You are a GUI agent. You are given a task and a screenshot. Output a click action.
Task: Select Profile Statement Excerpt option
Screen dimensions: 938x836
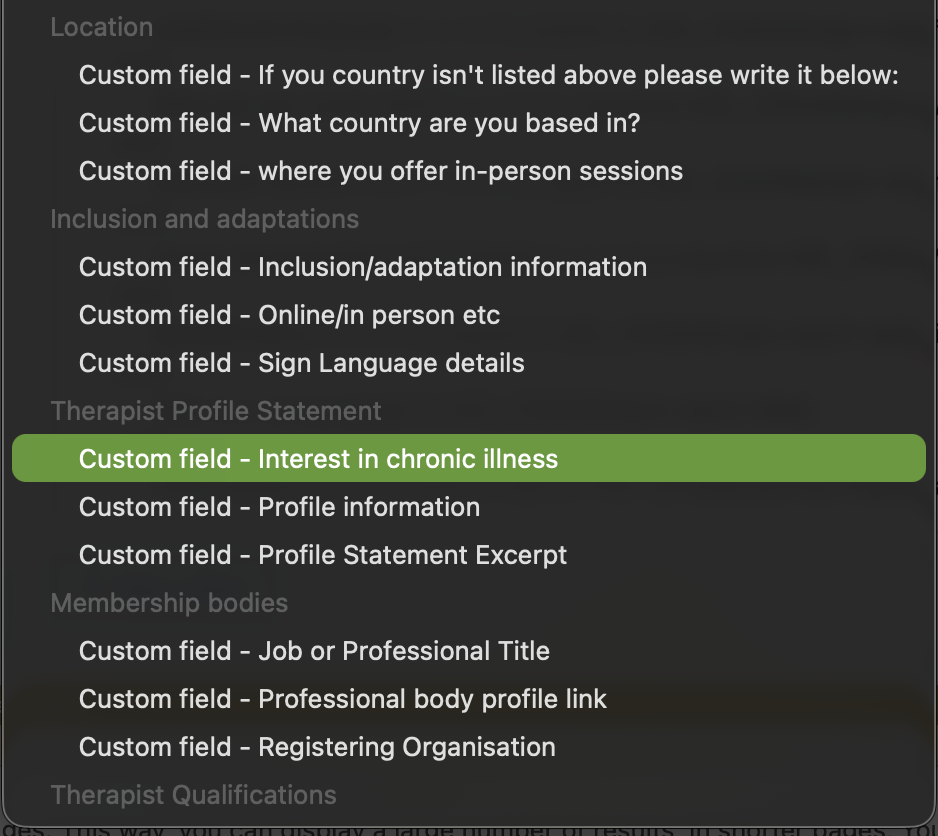coord(323,555)
